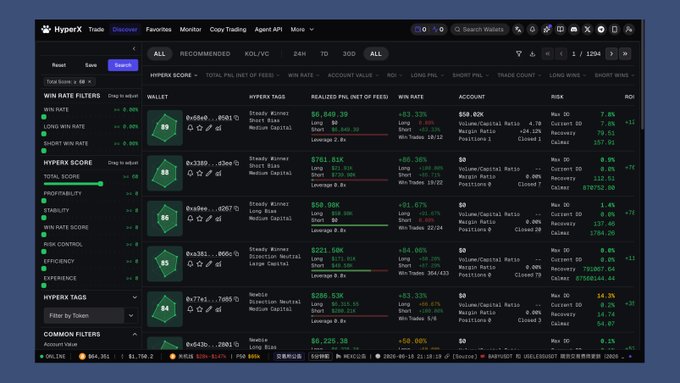
Task: Select the Recommended wallets tab
Action: coord(205,54)
